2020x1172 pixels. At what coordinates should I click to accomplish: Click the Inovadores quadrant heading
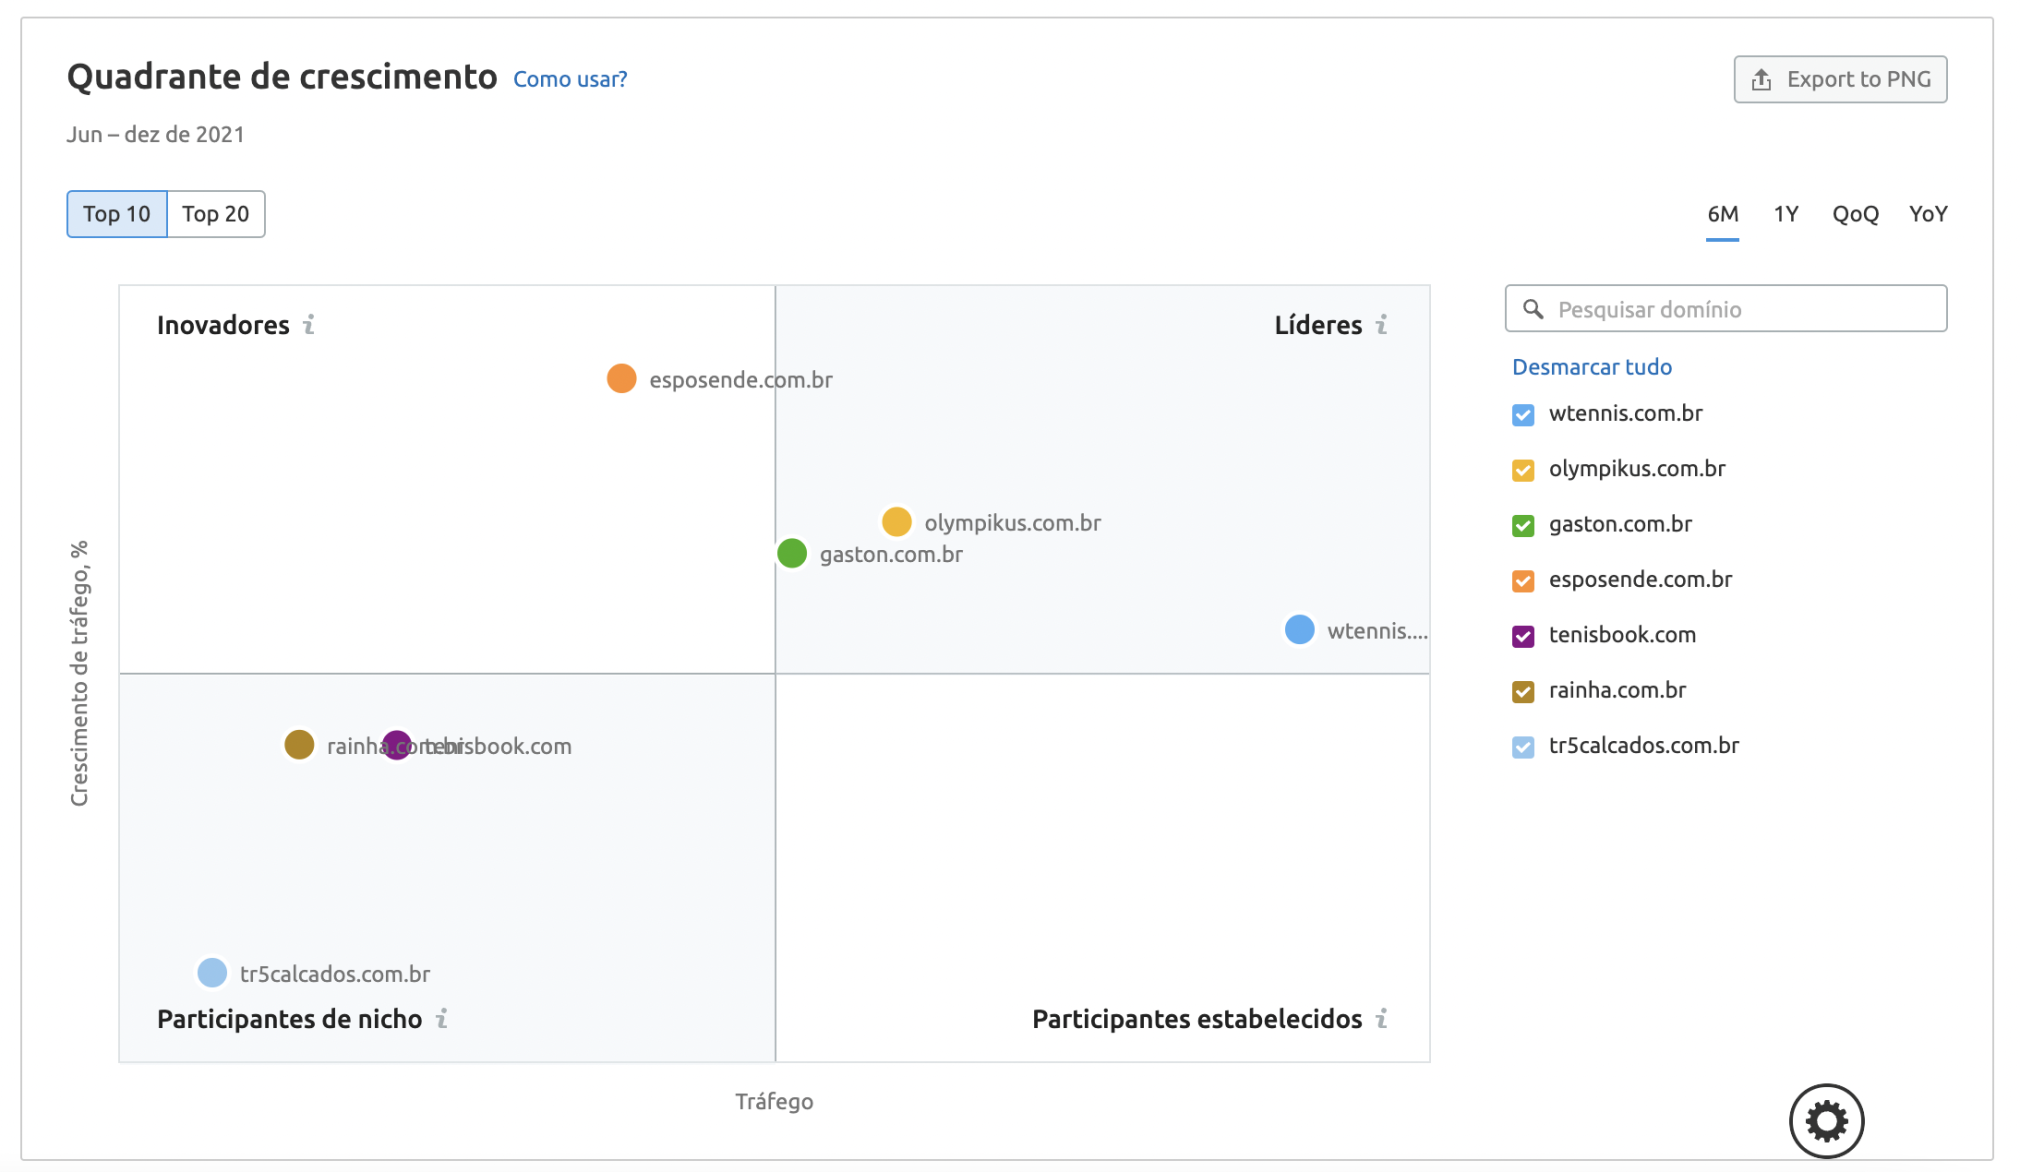[x=223, y=325]
